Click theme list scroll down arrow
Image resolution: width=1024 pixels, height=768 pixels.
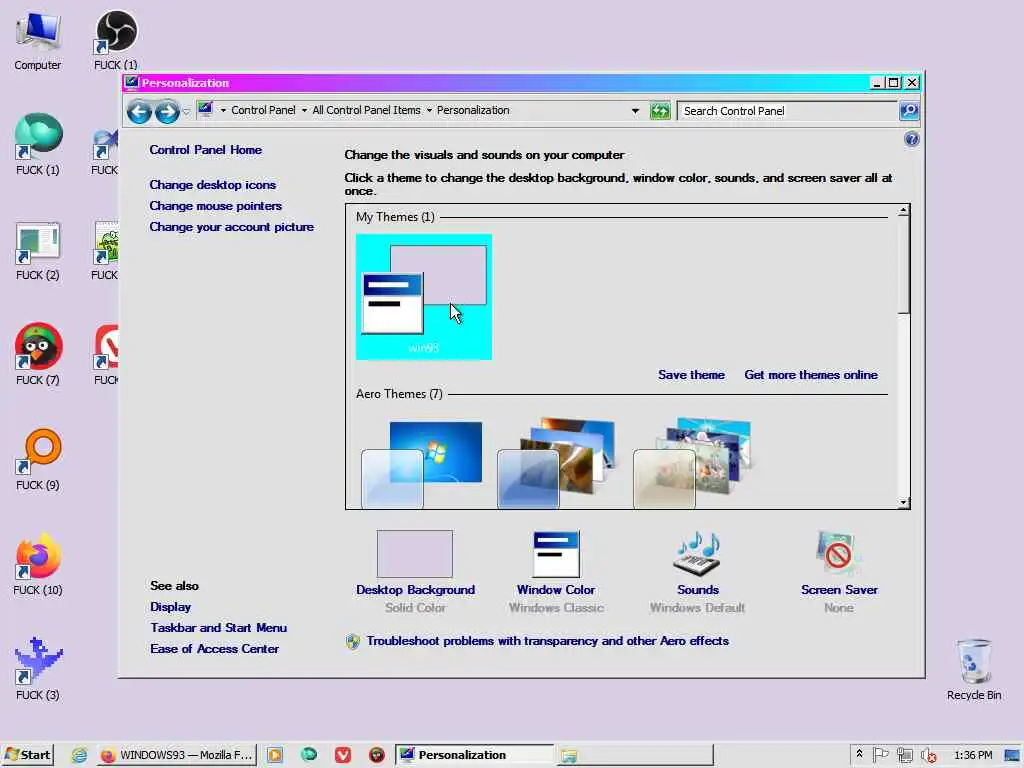coord(903,502)
